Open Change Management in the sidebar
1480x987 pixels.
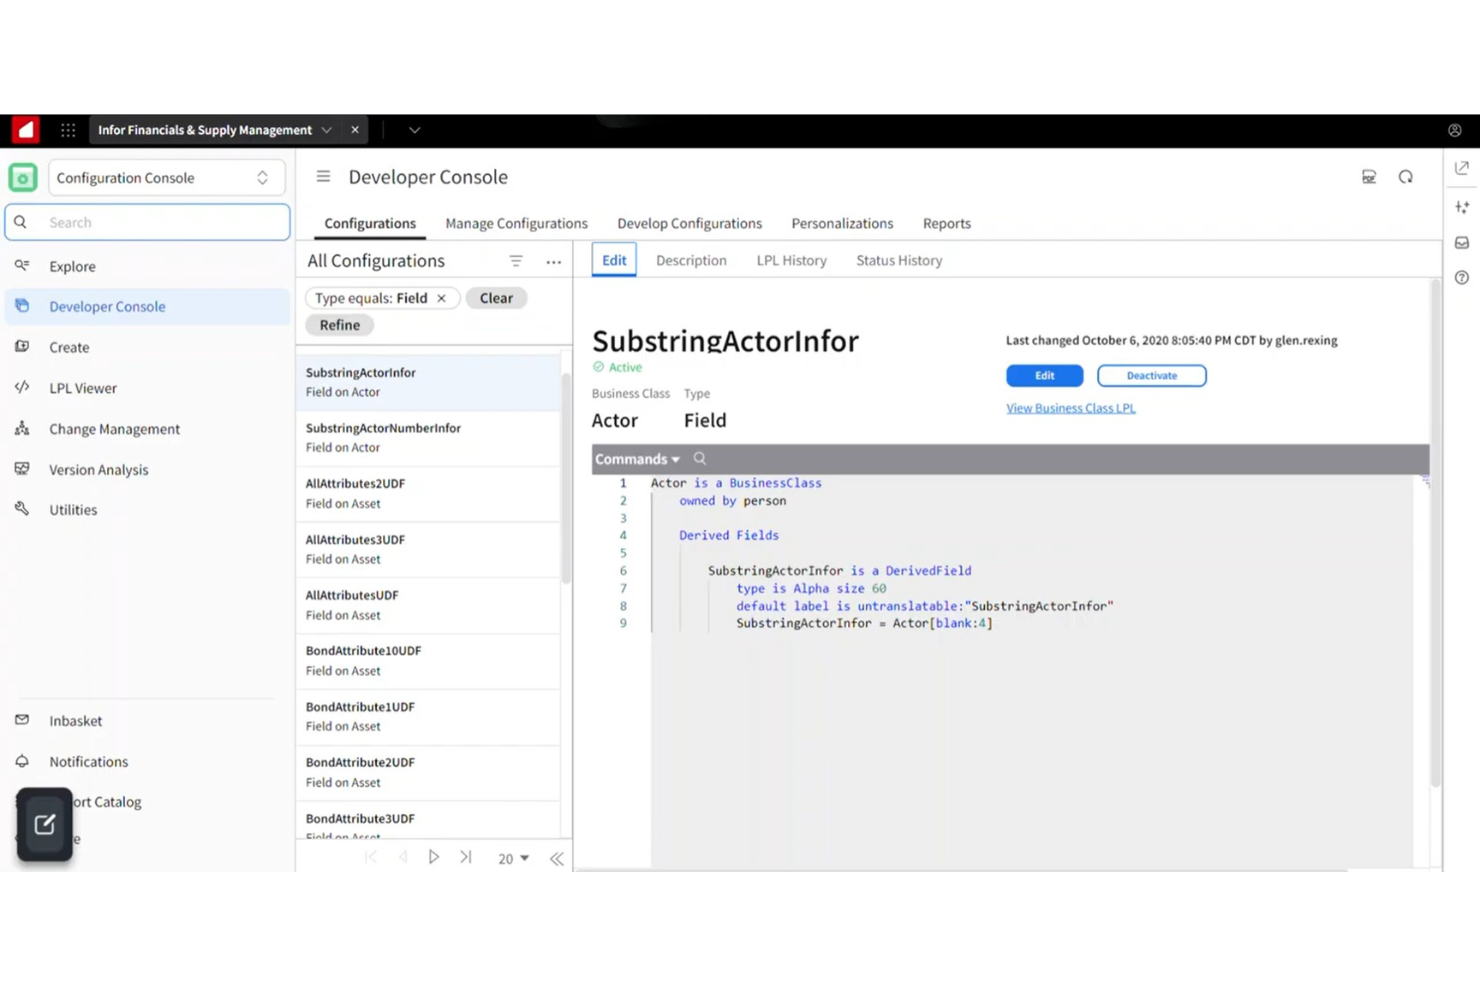coord(147,429)
